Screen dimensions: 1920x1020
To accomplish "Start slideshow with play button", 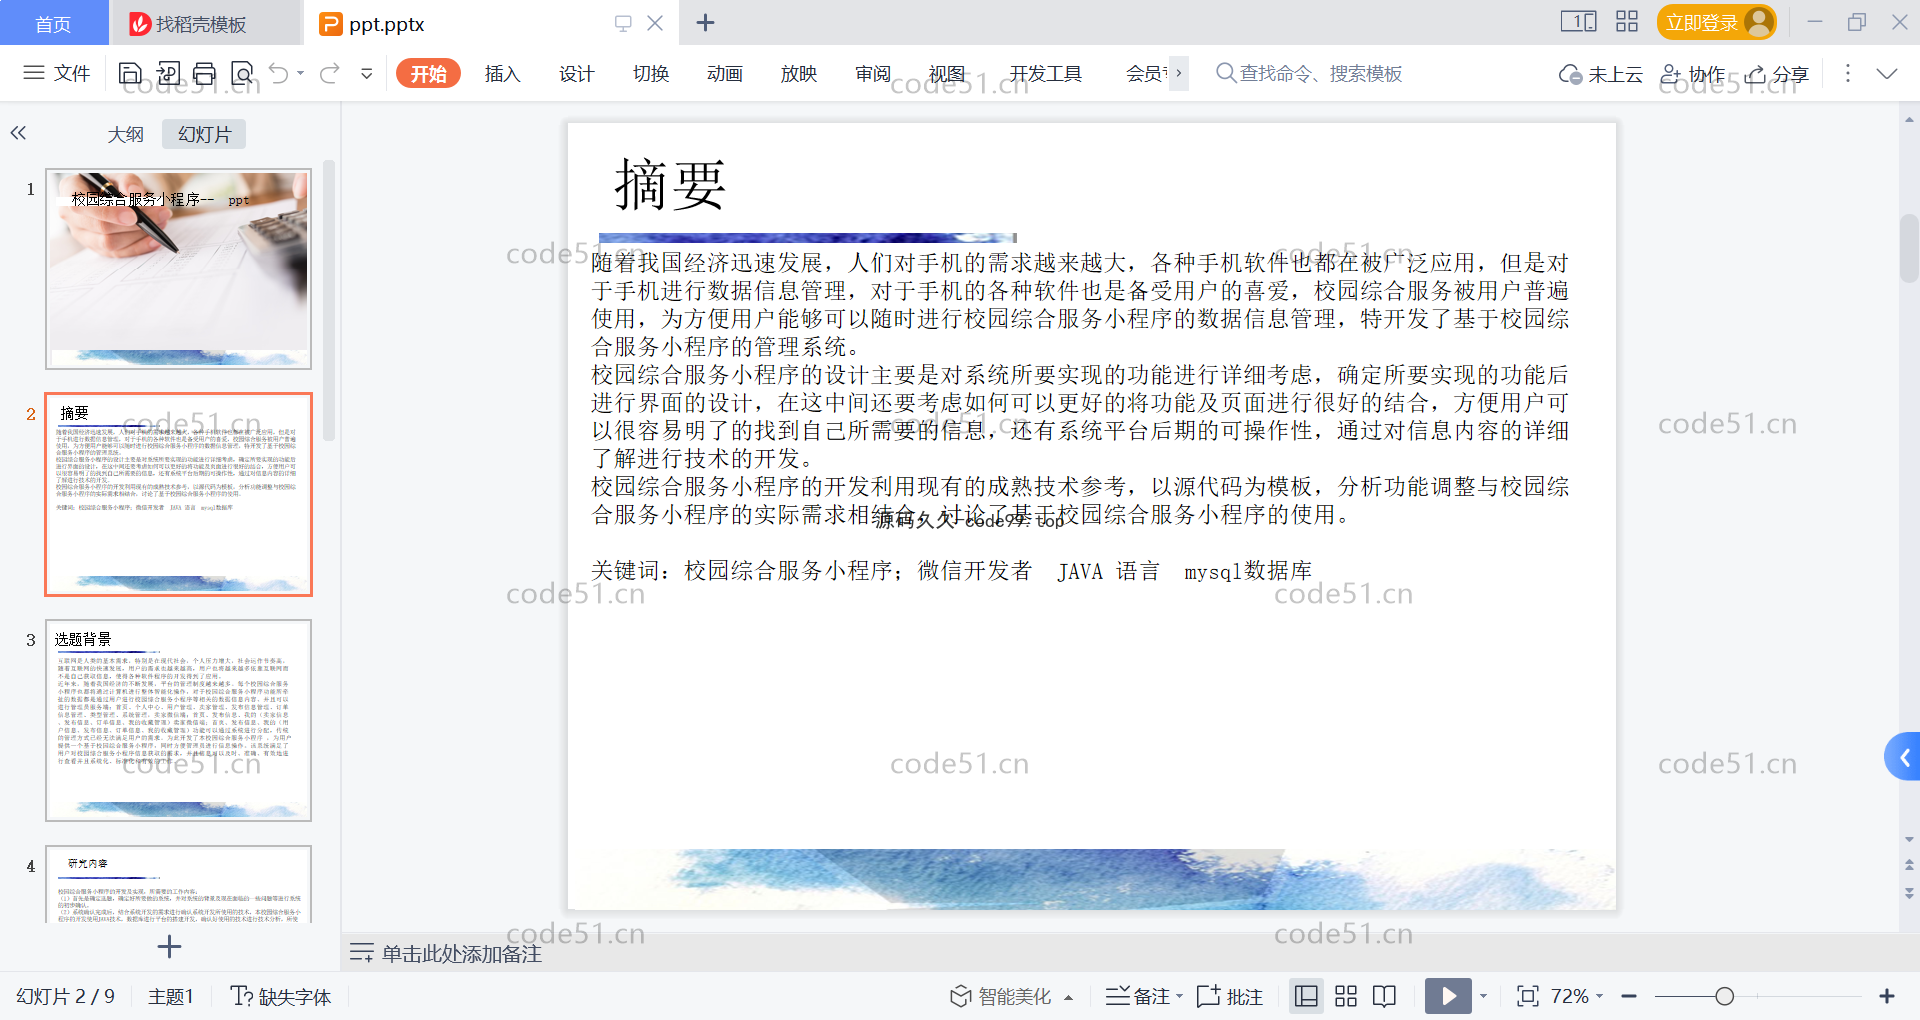I will click(1448, 996).
